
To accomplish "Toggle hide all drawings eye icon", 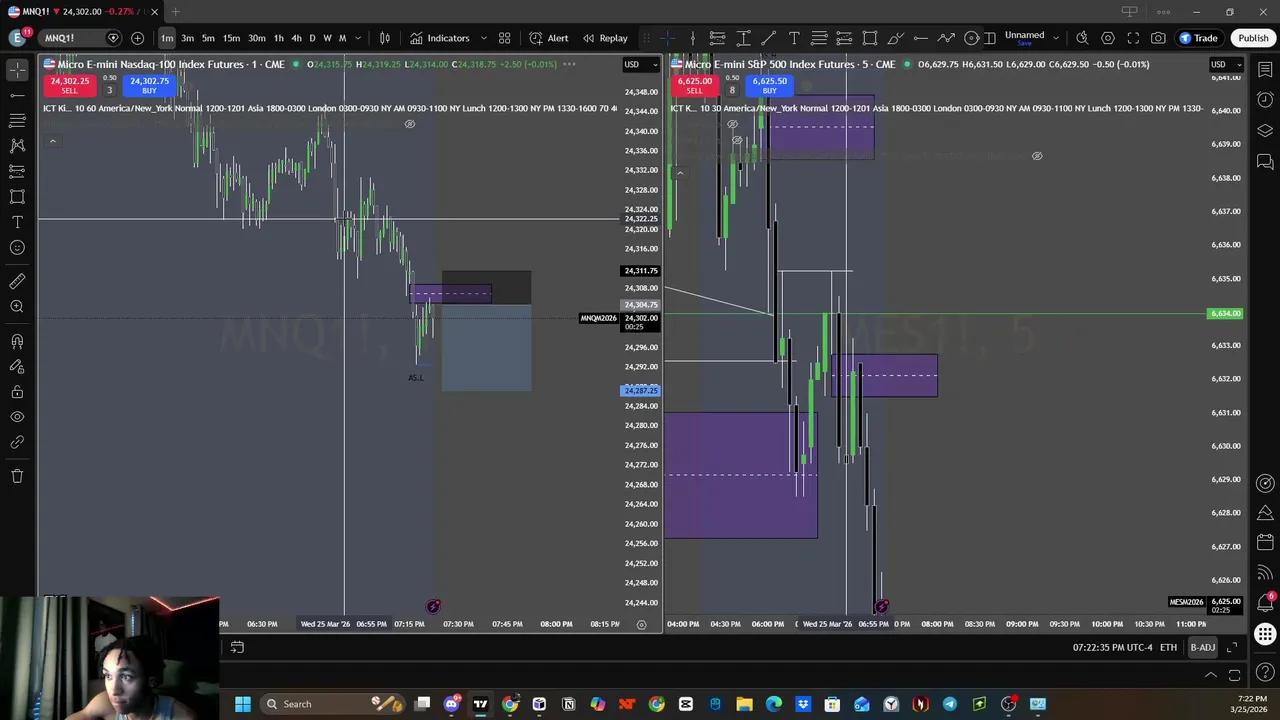I will coord(17,417).
